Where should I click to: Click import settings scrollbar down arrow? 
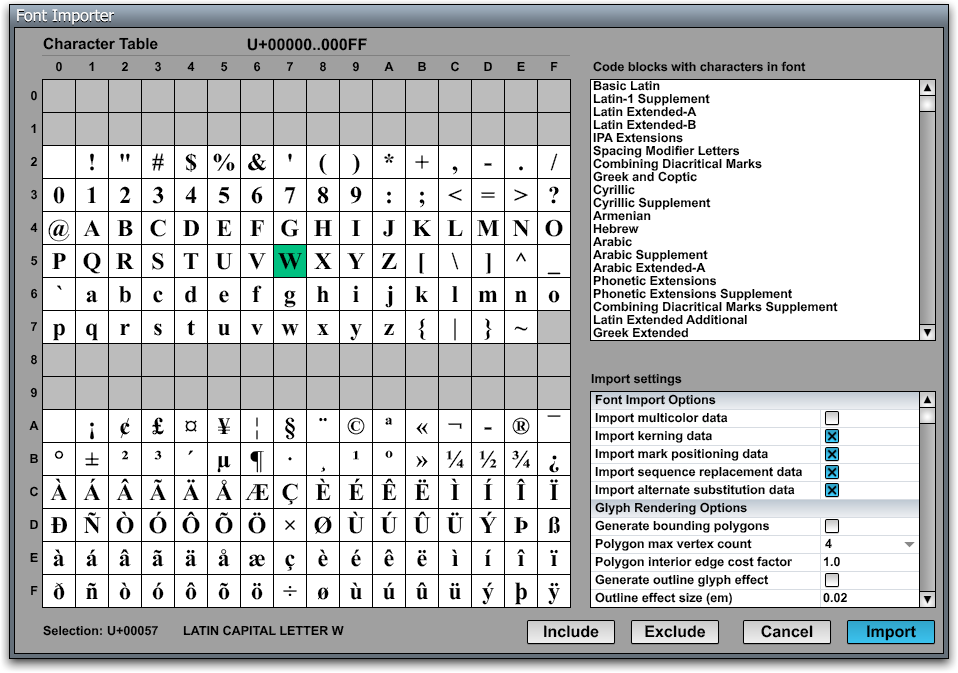pyautogui.click(x=927, y=599)
